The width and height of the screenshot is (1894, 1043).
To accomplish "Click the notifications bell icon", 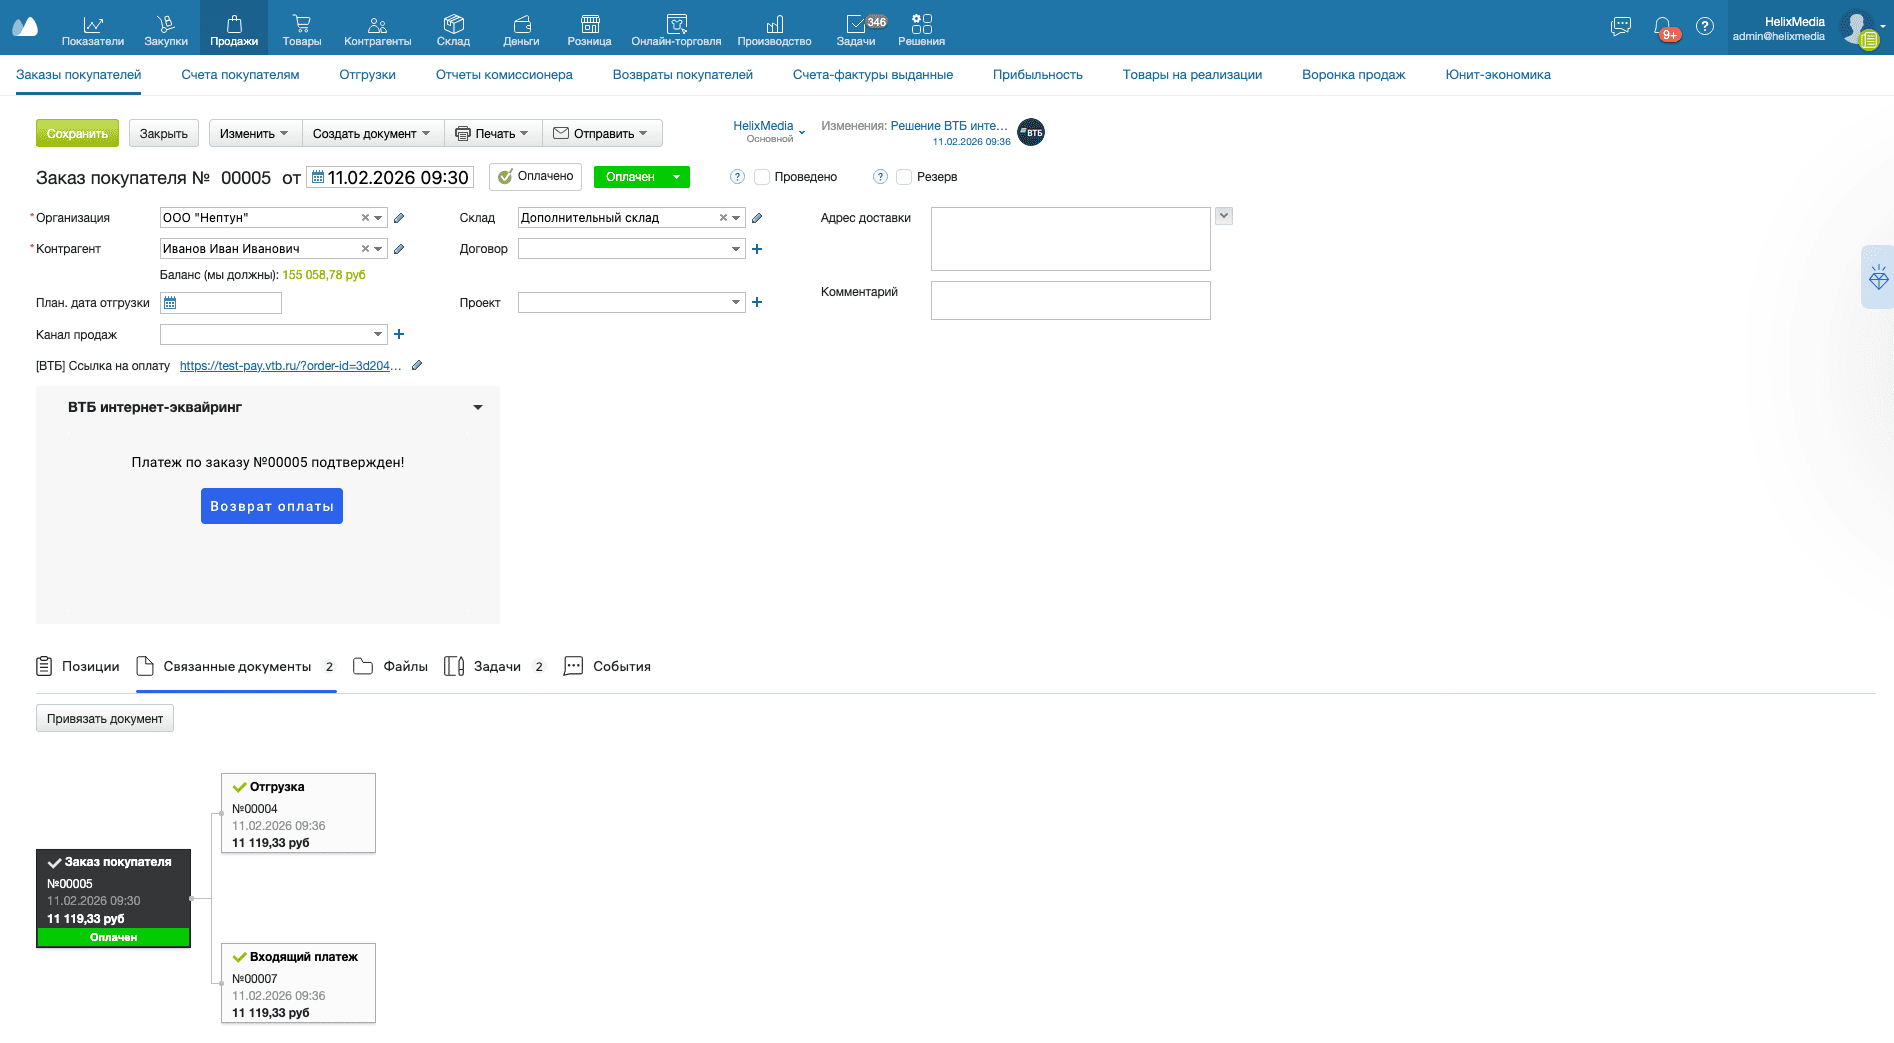I will 1662,27.
